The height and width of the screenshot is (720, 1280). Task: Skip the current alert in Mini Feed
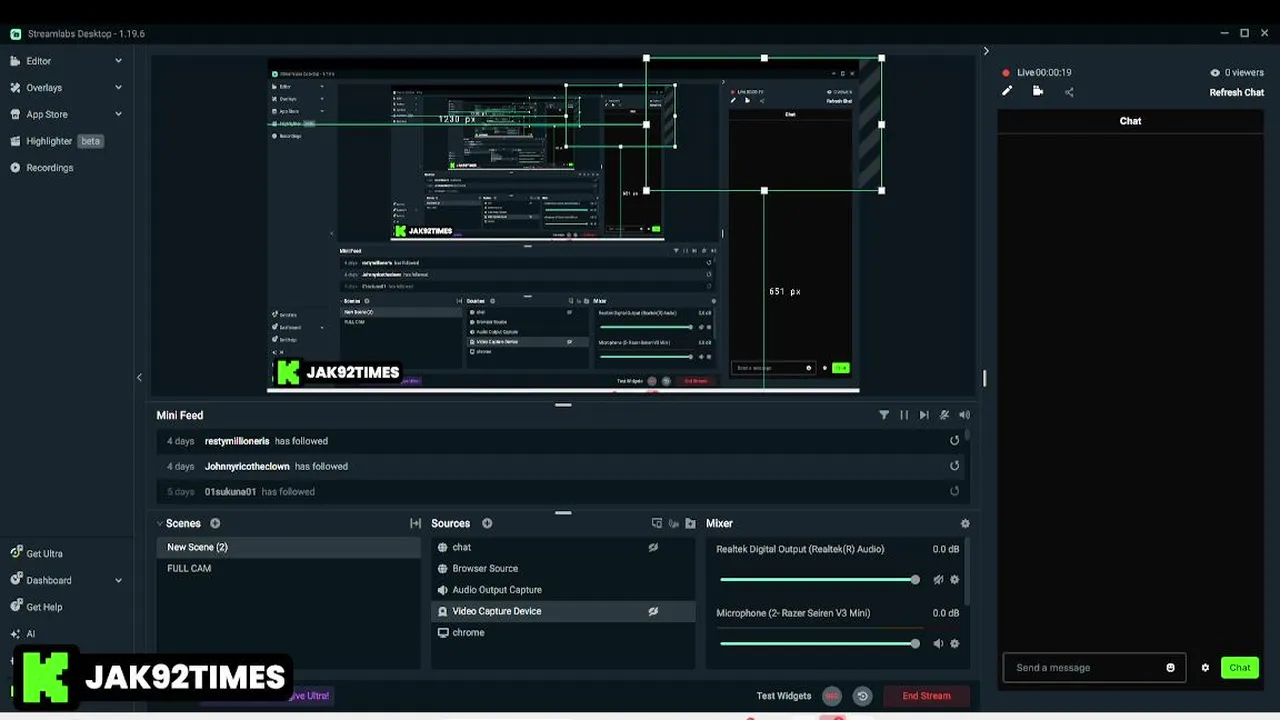924,415
